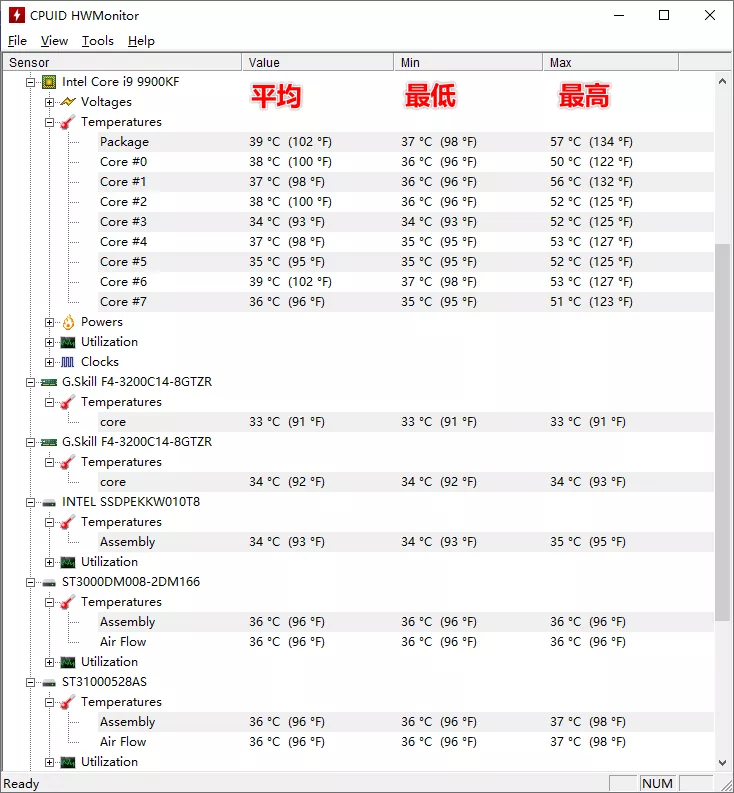Click the Voltages lightning icon
The width and height of the screenshot is (734, 793).
68,102
